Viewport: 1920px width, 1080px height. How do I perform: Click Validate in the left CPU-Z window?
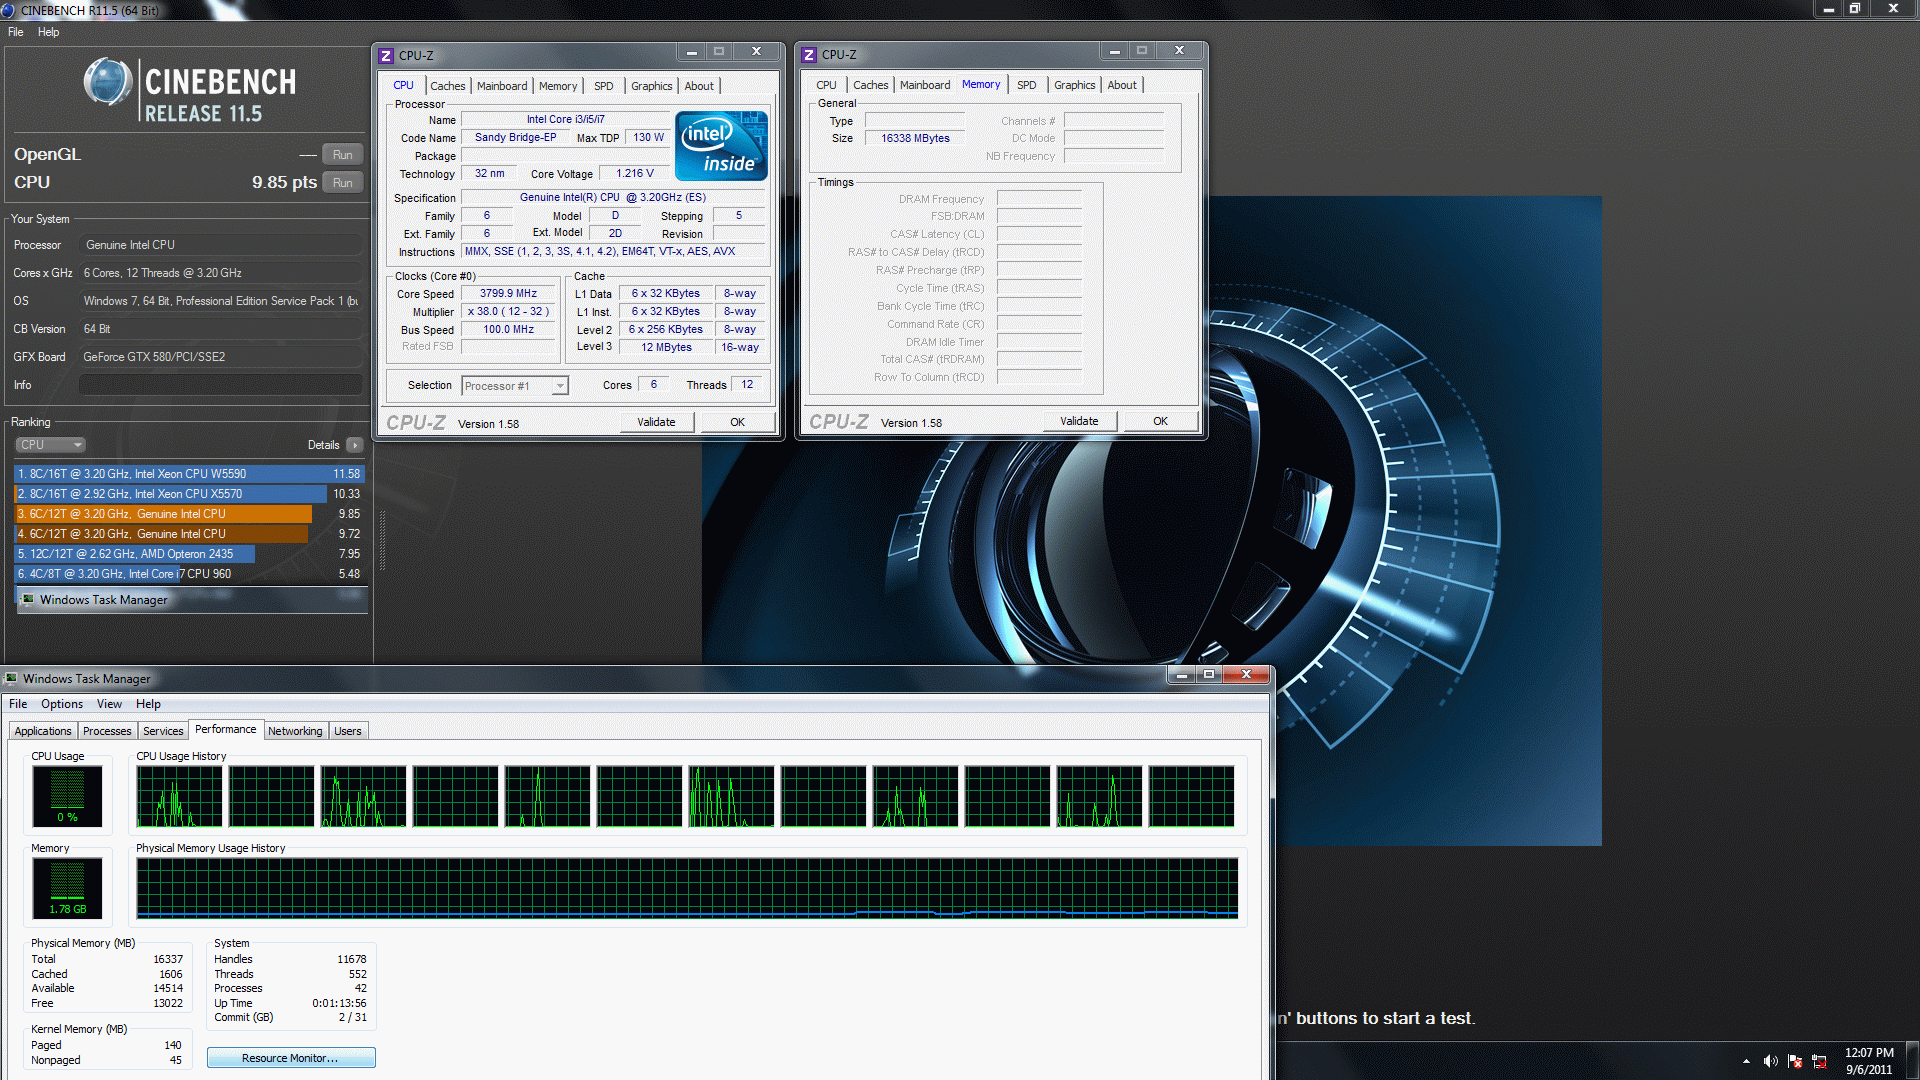coord(656,422)
